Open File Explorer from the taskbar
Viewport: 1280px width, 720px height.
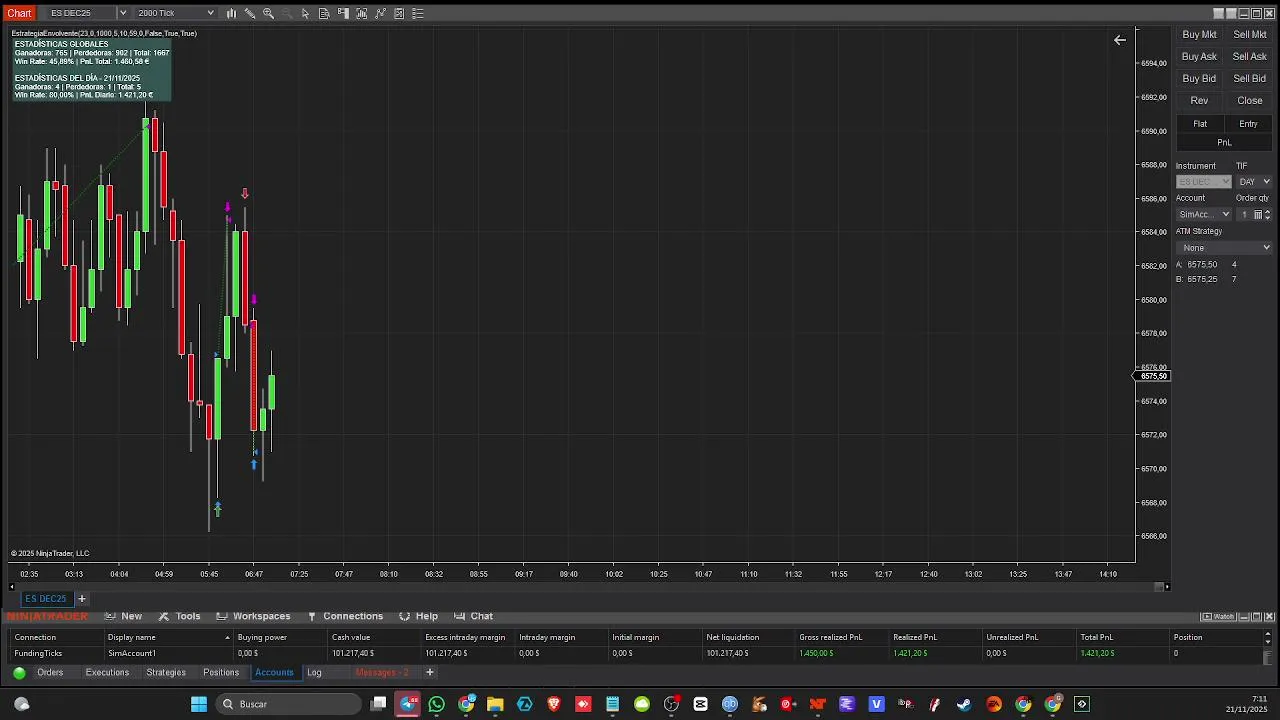[495, 704]
